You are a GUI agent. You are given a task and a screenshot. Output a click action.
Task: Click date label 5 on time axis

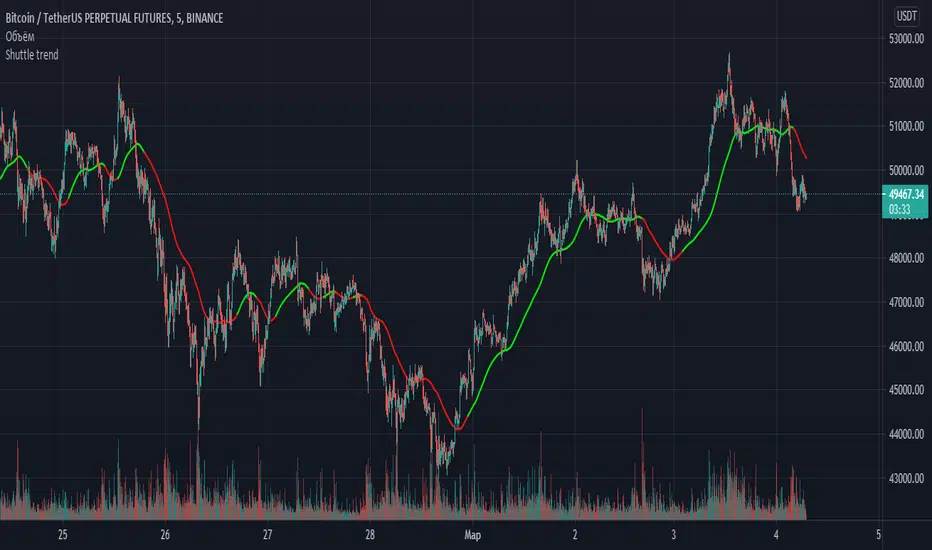878,535
